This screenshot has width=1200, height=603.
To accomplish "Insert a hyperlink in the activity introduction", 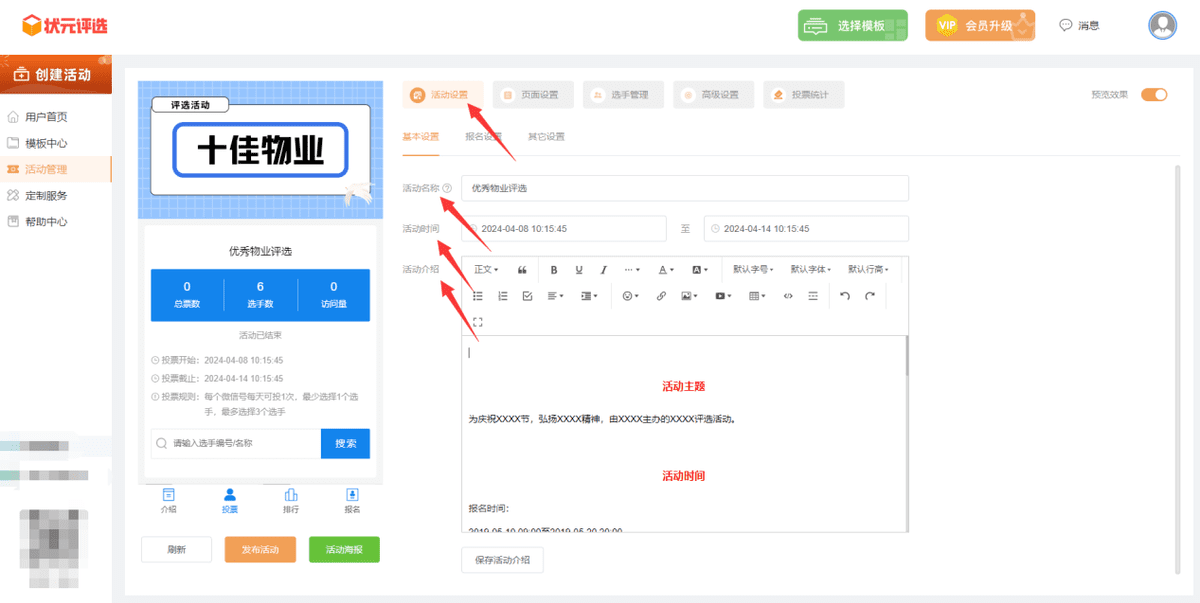I will [662, 295].
